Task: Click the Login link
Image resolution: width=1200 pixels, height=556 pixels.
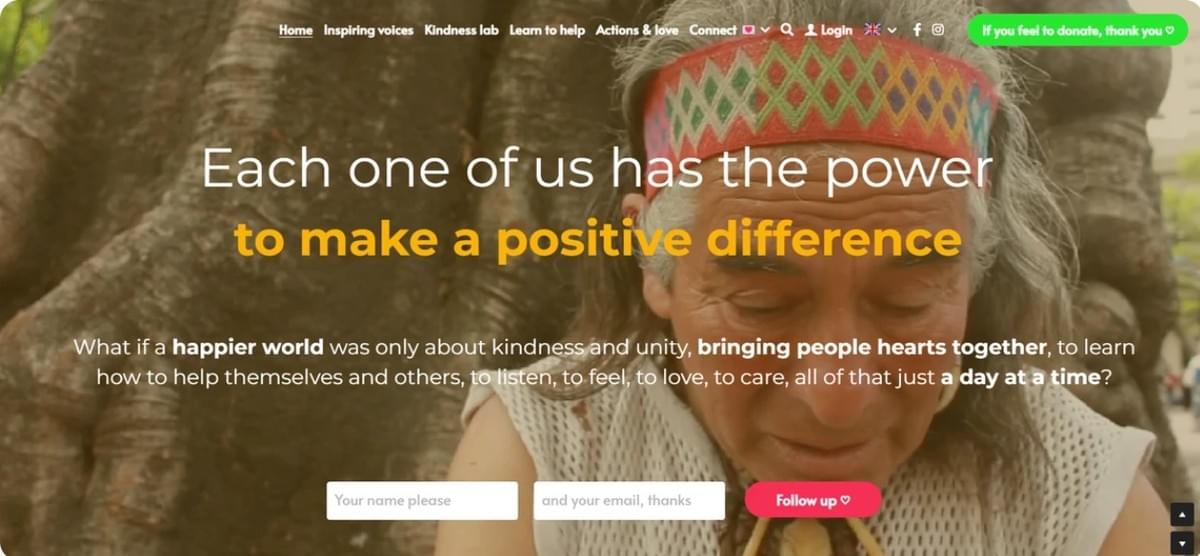Action: [836, 30]
